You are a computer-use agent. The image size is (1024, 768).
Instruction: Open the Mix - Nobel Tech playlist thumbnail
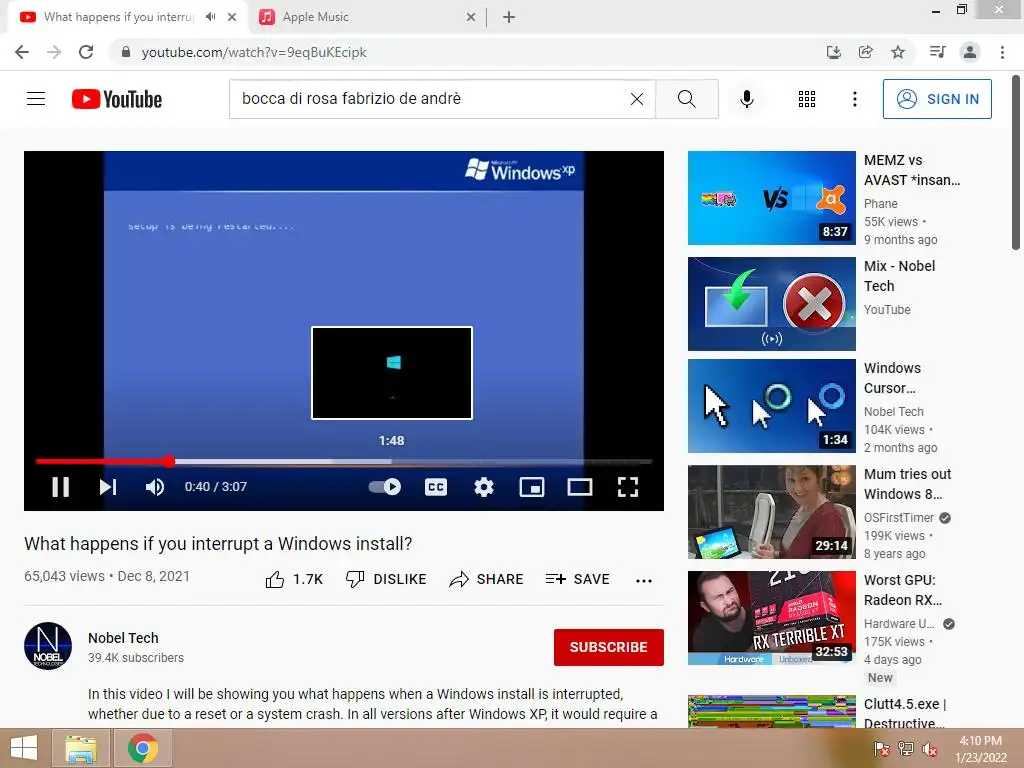[771, 304]
